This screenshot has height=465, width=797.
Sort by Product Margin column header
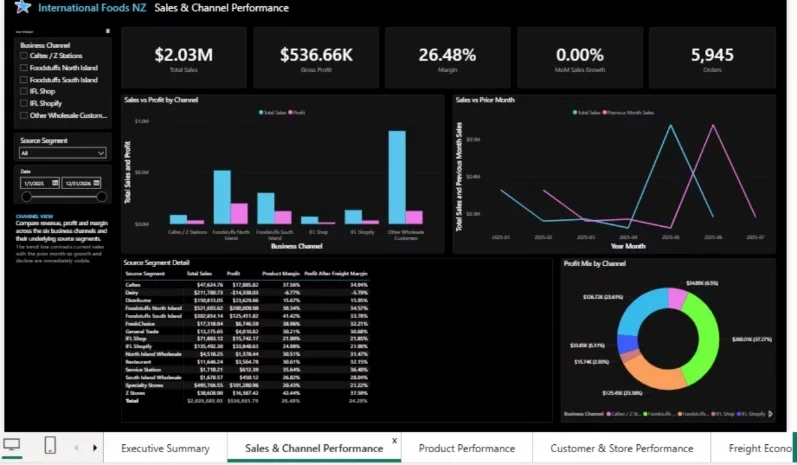(x=281, y=274)
